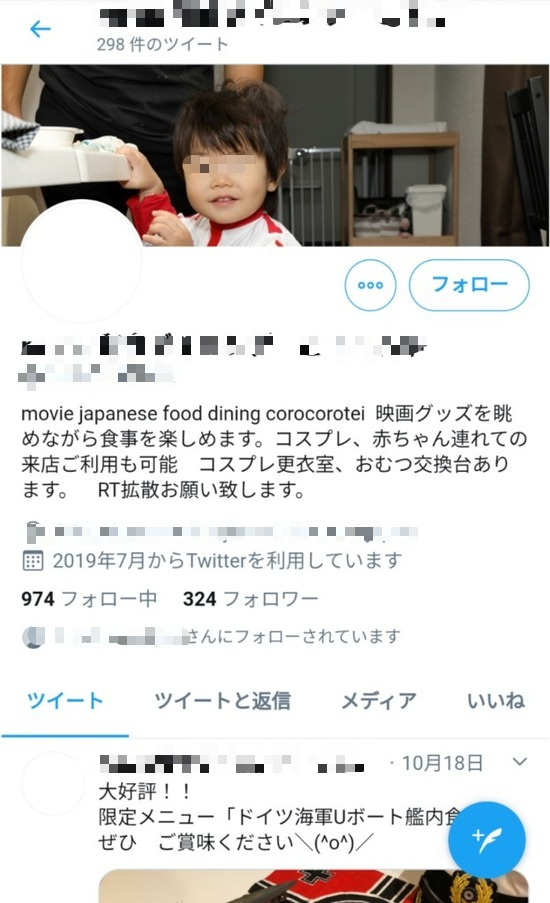
Task: Open the round profile picture
Action: coord(81,262)
